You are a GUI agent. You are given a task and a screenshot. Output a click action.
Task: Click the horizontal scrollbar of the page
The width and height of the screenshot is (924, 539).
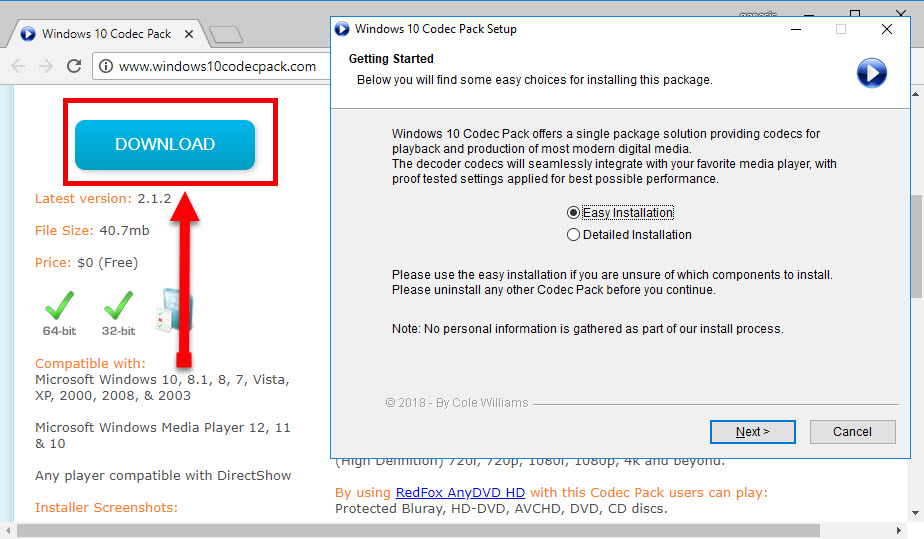pos(418,530)
